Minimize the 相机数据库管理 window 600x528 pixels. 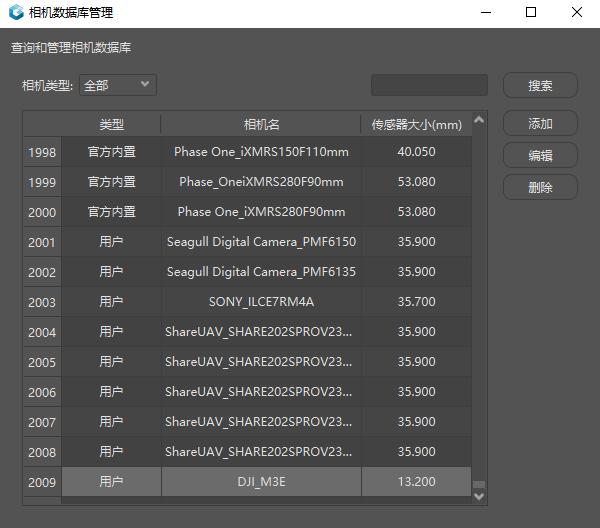point(486,13)
